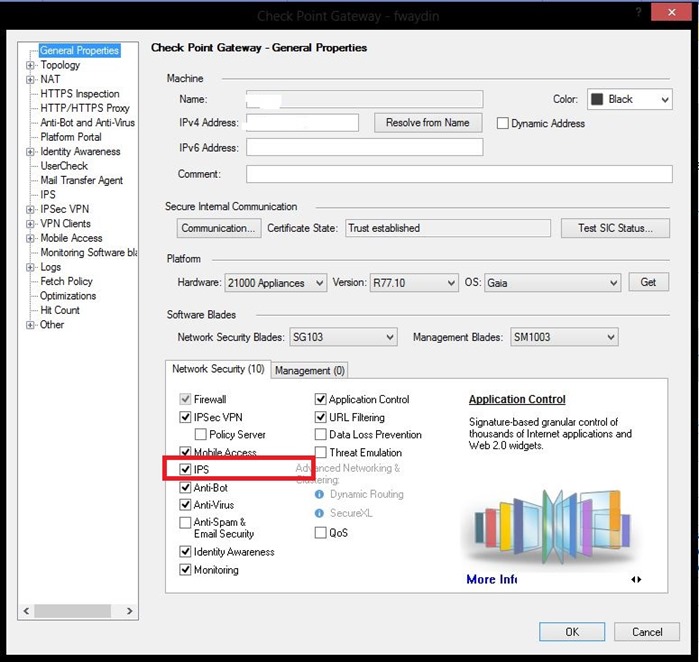699x662 pixels.
Task: Enable the QoS checkbox
Action: point(321,532)
